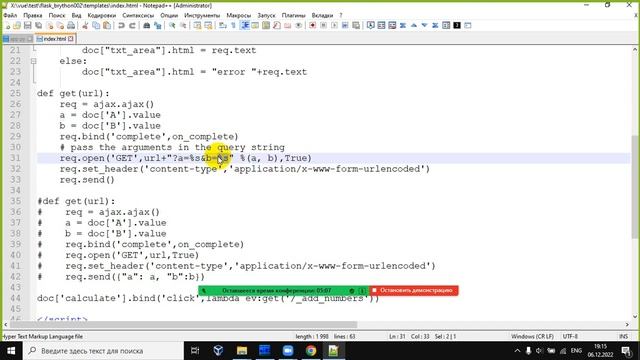Click the Redo arrow toolbar icon
The height and width of the screenshot is (360, 640).
[x=132, y=25]
